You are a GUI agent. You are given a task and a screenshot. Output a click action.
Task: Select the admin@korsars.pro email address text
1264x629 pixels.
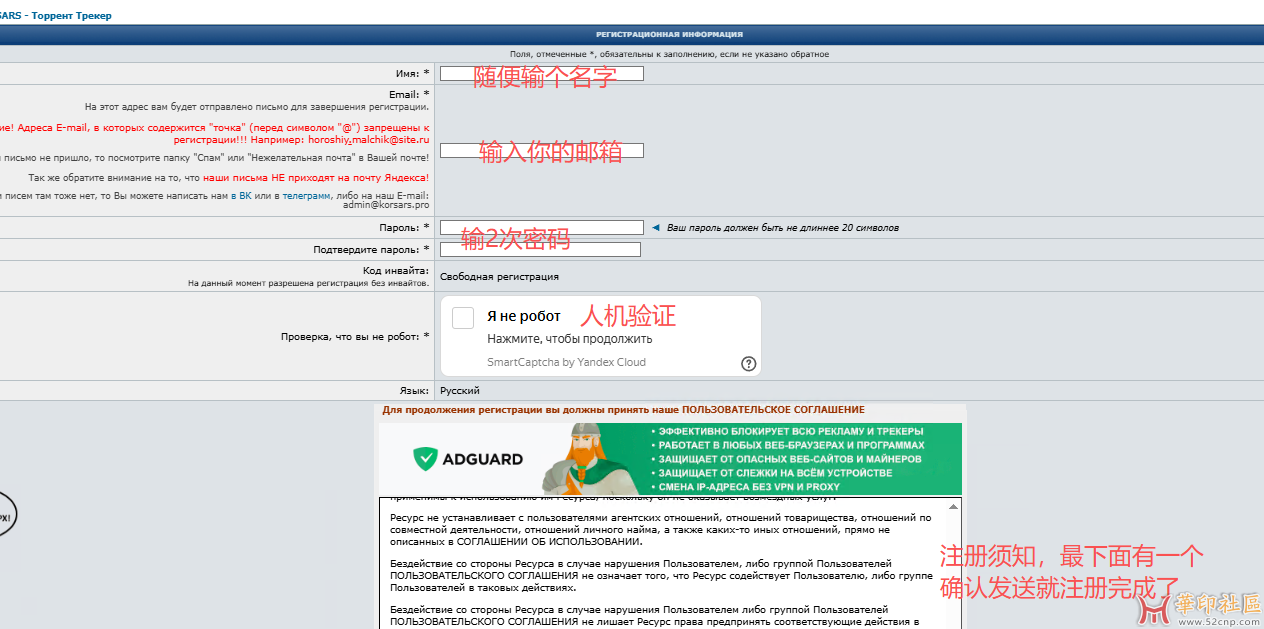(x=386, y=205)
